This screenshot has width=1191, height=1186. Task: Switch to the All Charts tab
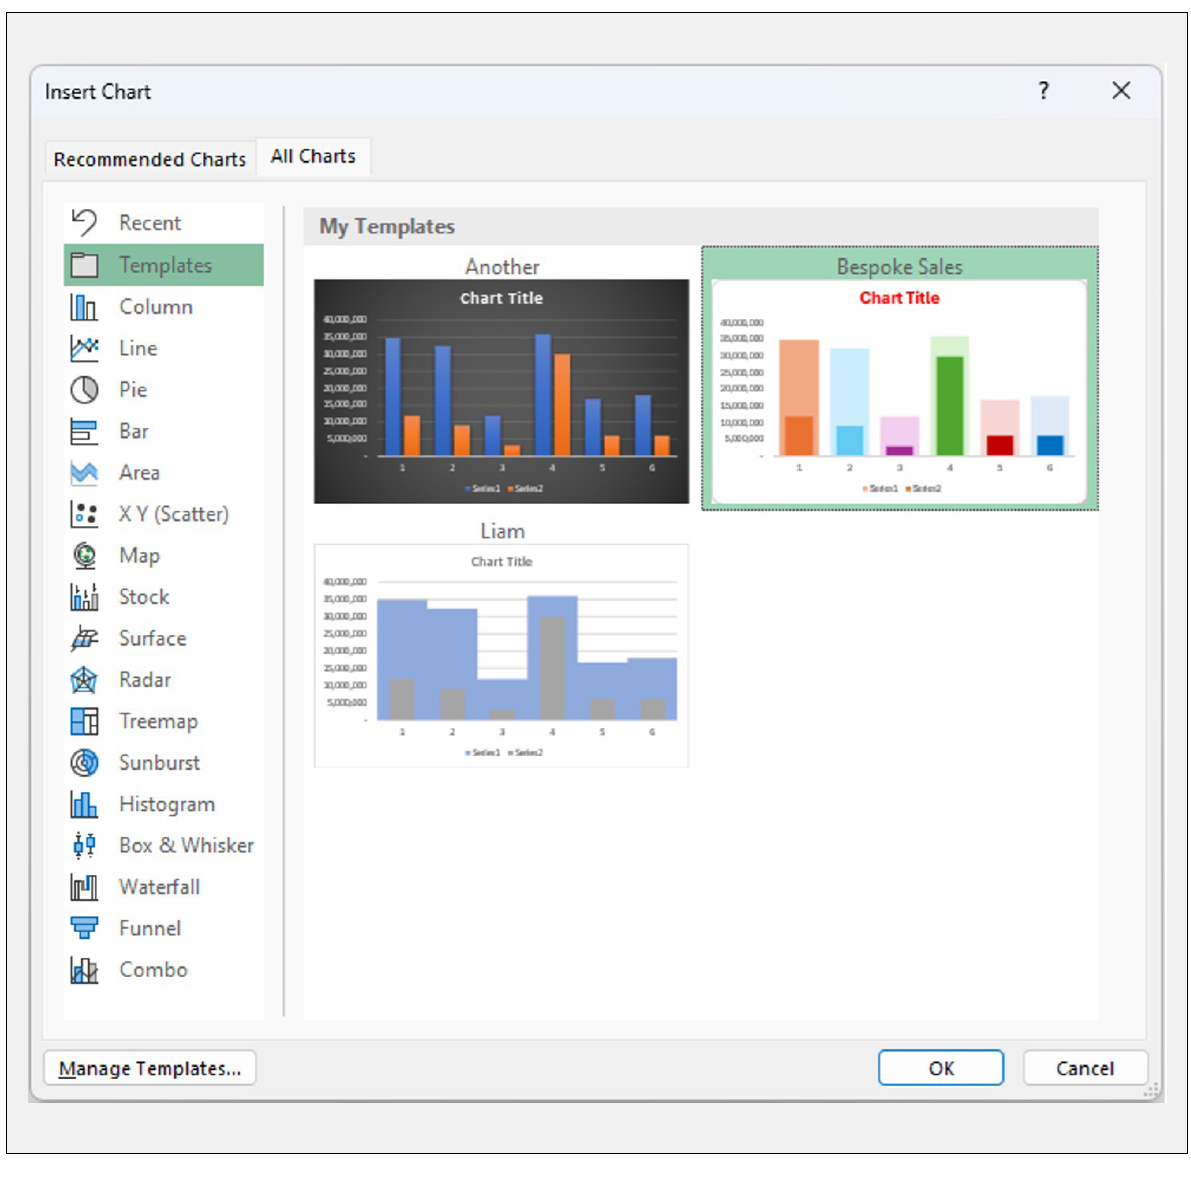tap(312, 155)
